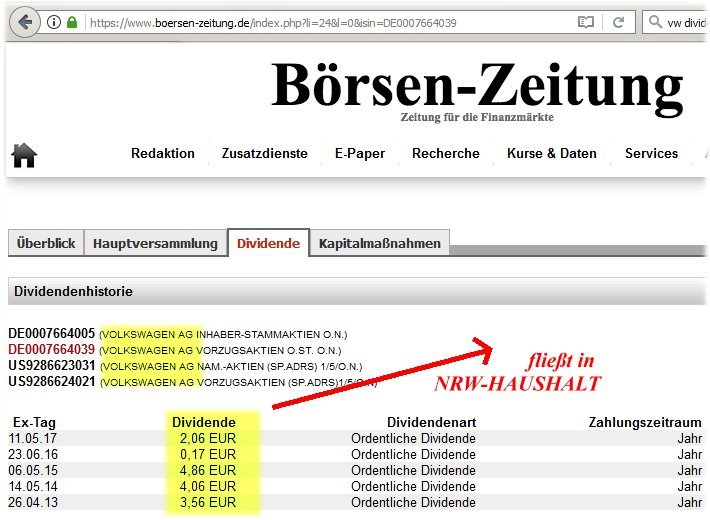Click the green padlock security icon
710x520 pixels.
tap(72, 22)
